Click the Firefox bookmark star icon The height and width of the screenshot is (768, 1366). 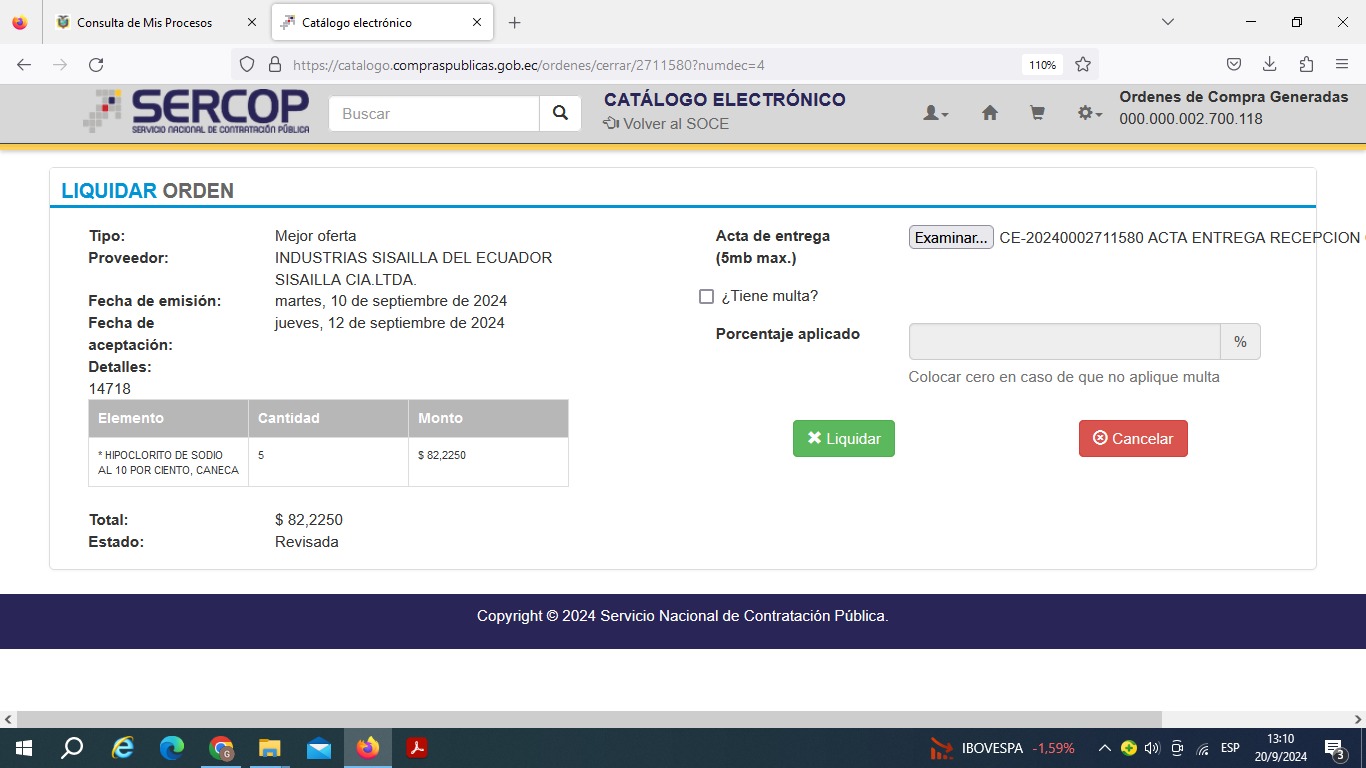1082,65
